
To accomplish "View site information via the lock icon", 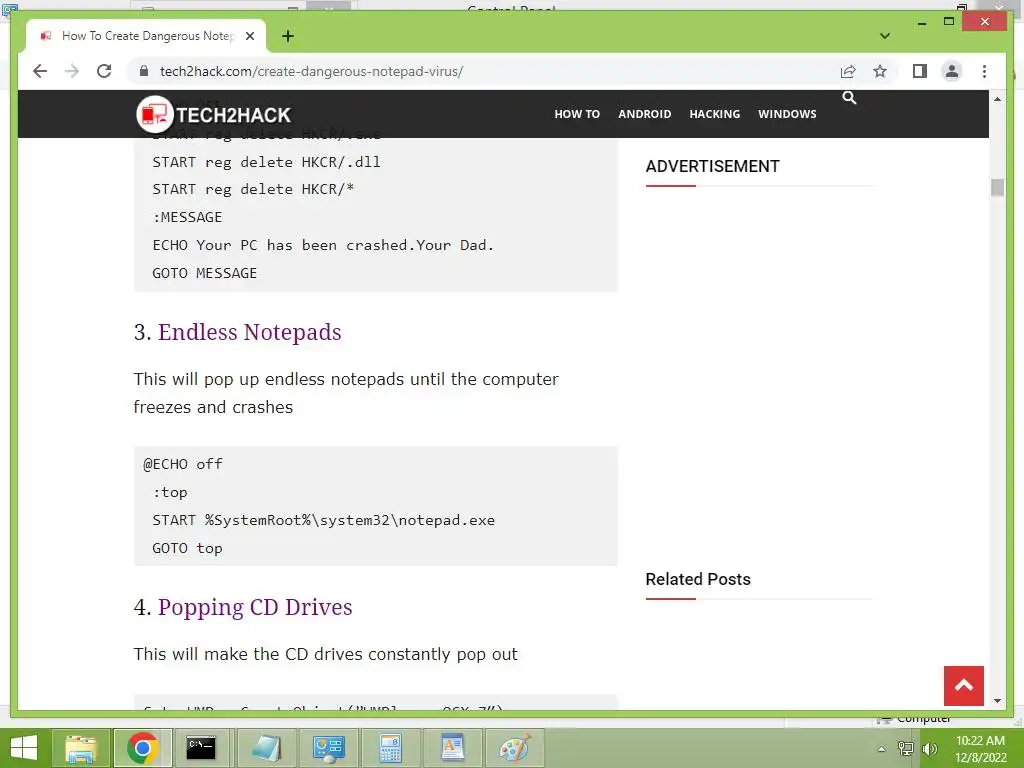I will (x=144, y=71).
